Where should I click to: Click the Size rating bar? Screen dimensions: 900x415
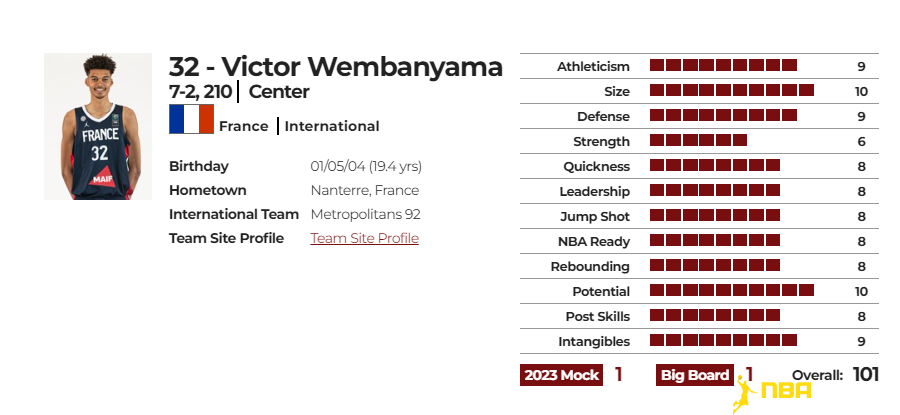click(732, 90)
